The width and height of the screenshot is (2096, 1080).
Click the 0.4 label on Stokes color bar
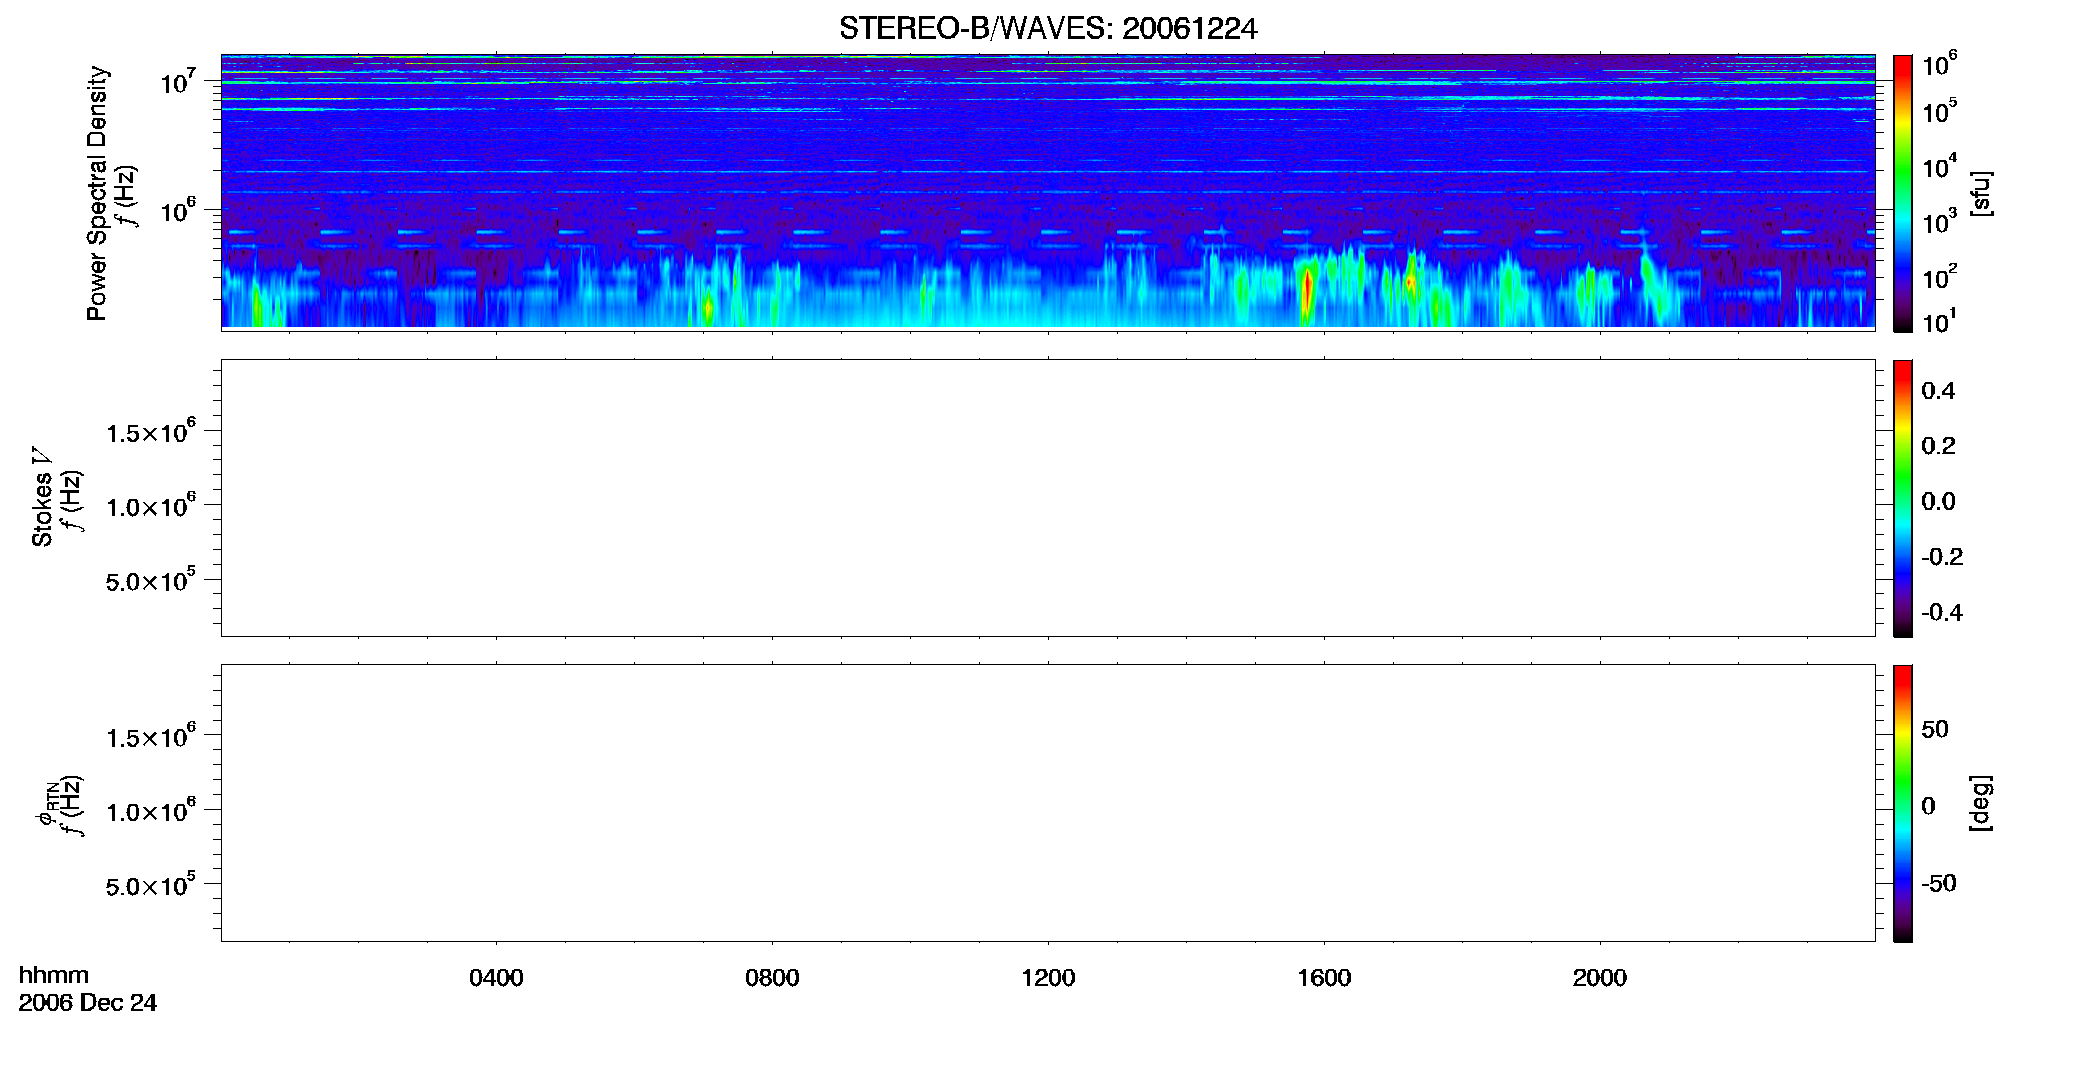(x=1938, y=391)
